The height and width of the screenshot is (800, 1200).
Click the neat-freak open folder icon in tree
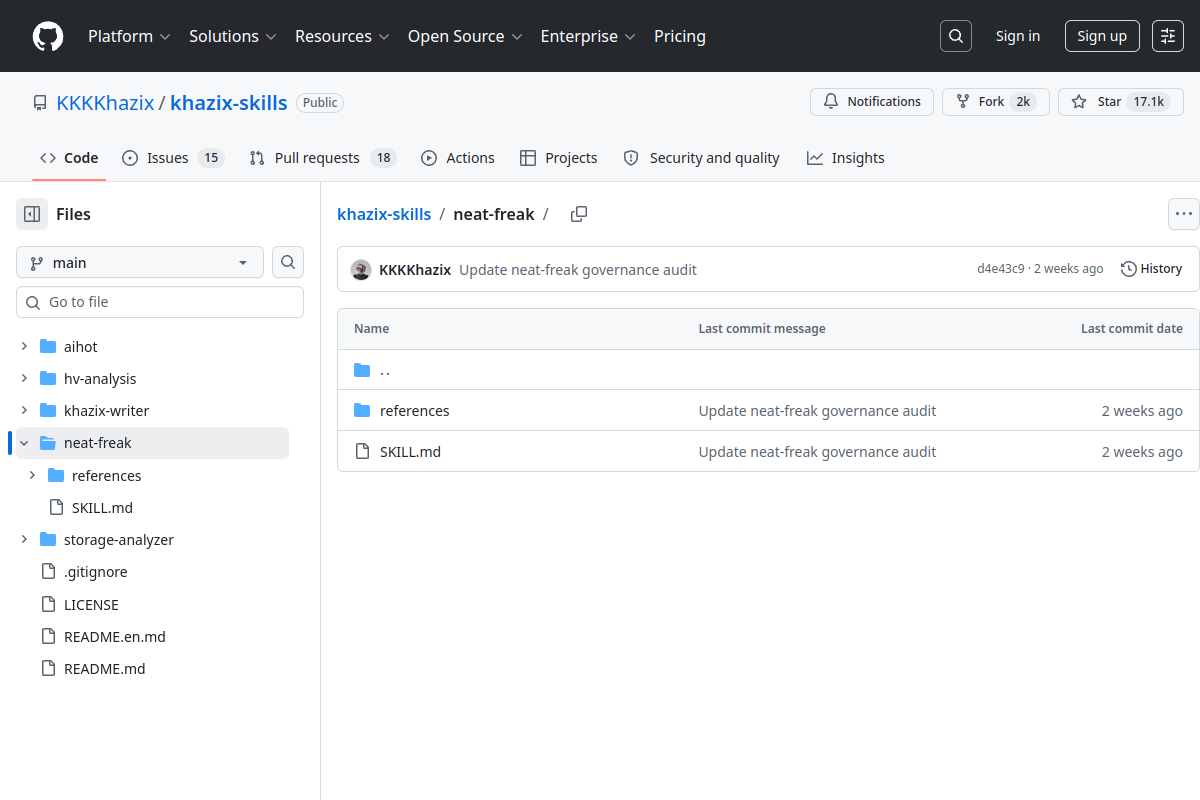[47, 443]
